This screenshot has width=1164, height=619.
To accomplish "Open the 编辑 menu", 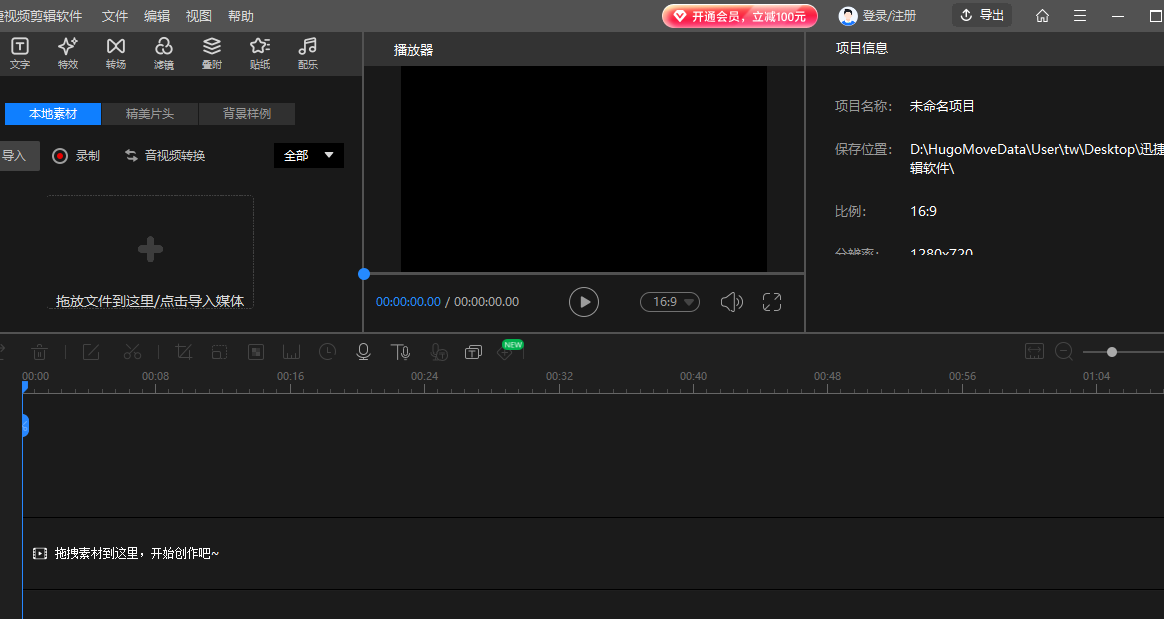I will coord(157,16).
